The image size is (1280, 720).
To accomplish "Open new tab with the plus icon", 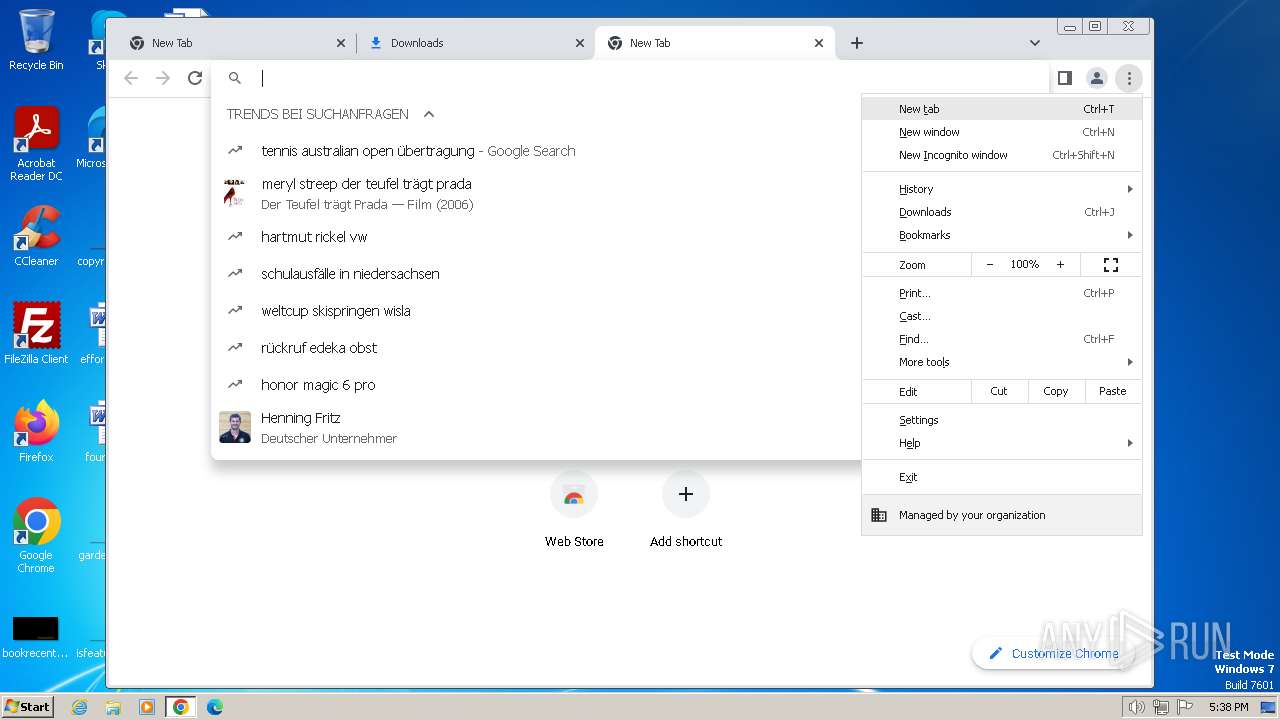I will pos(857,43).
